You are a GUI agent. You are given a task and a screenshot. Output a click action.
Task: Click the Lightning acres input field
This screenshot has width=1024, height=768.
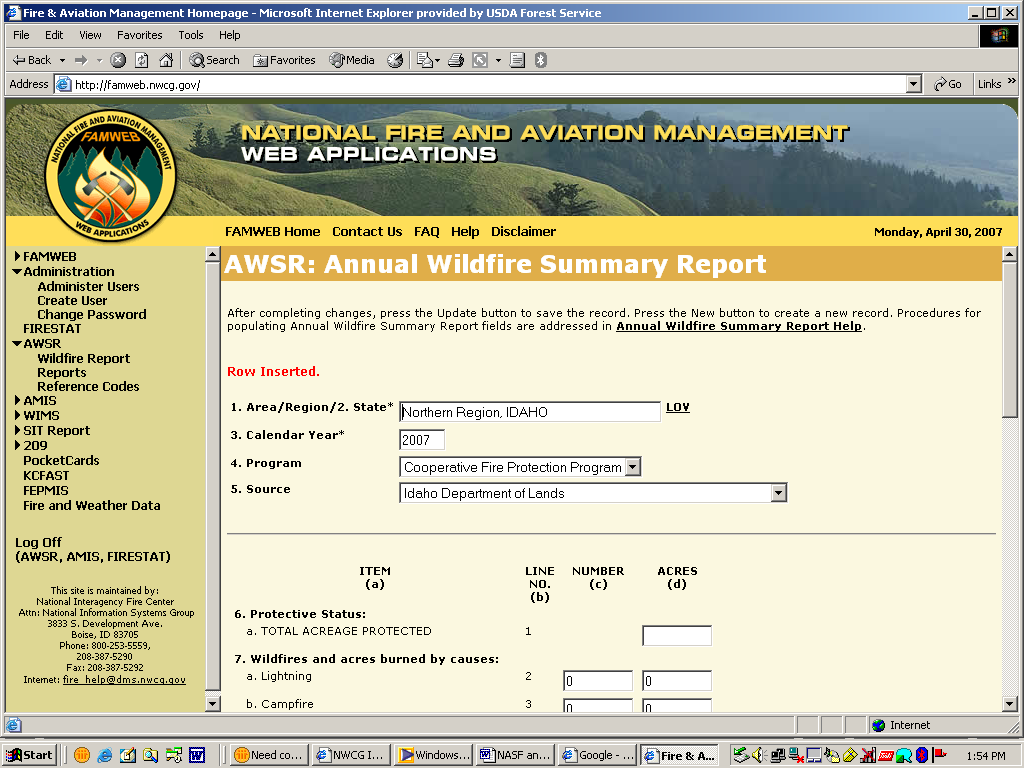click(677, 680)
